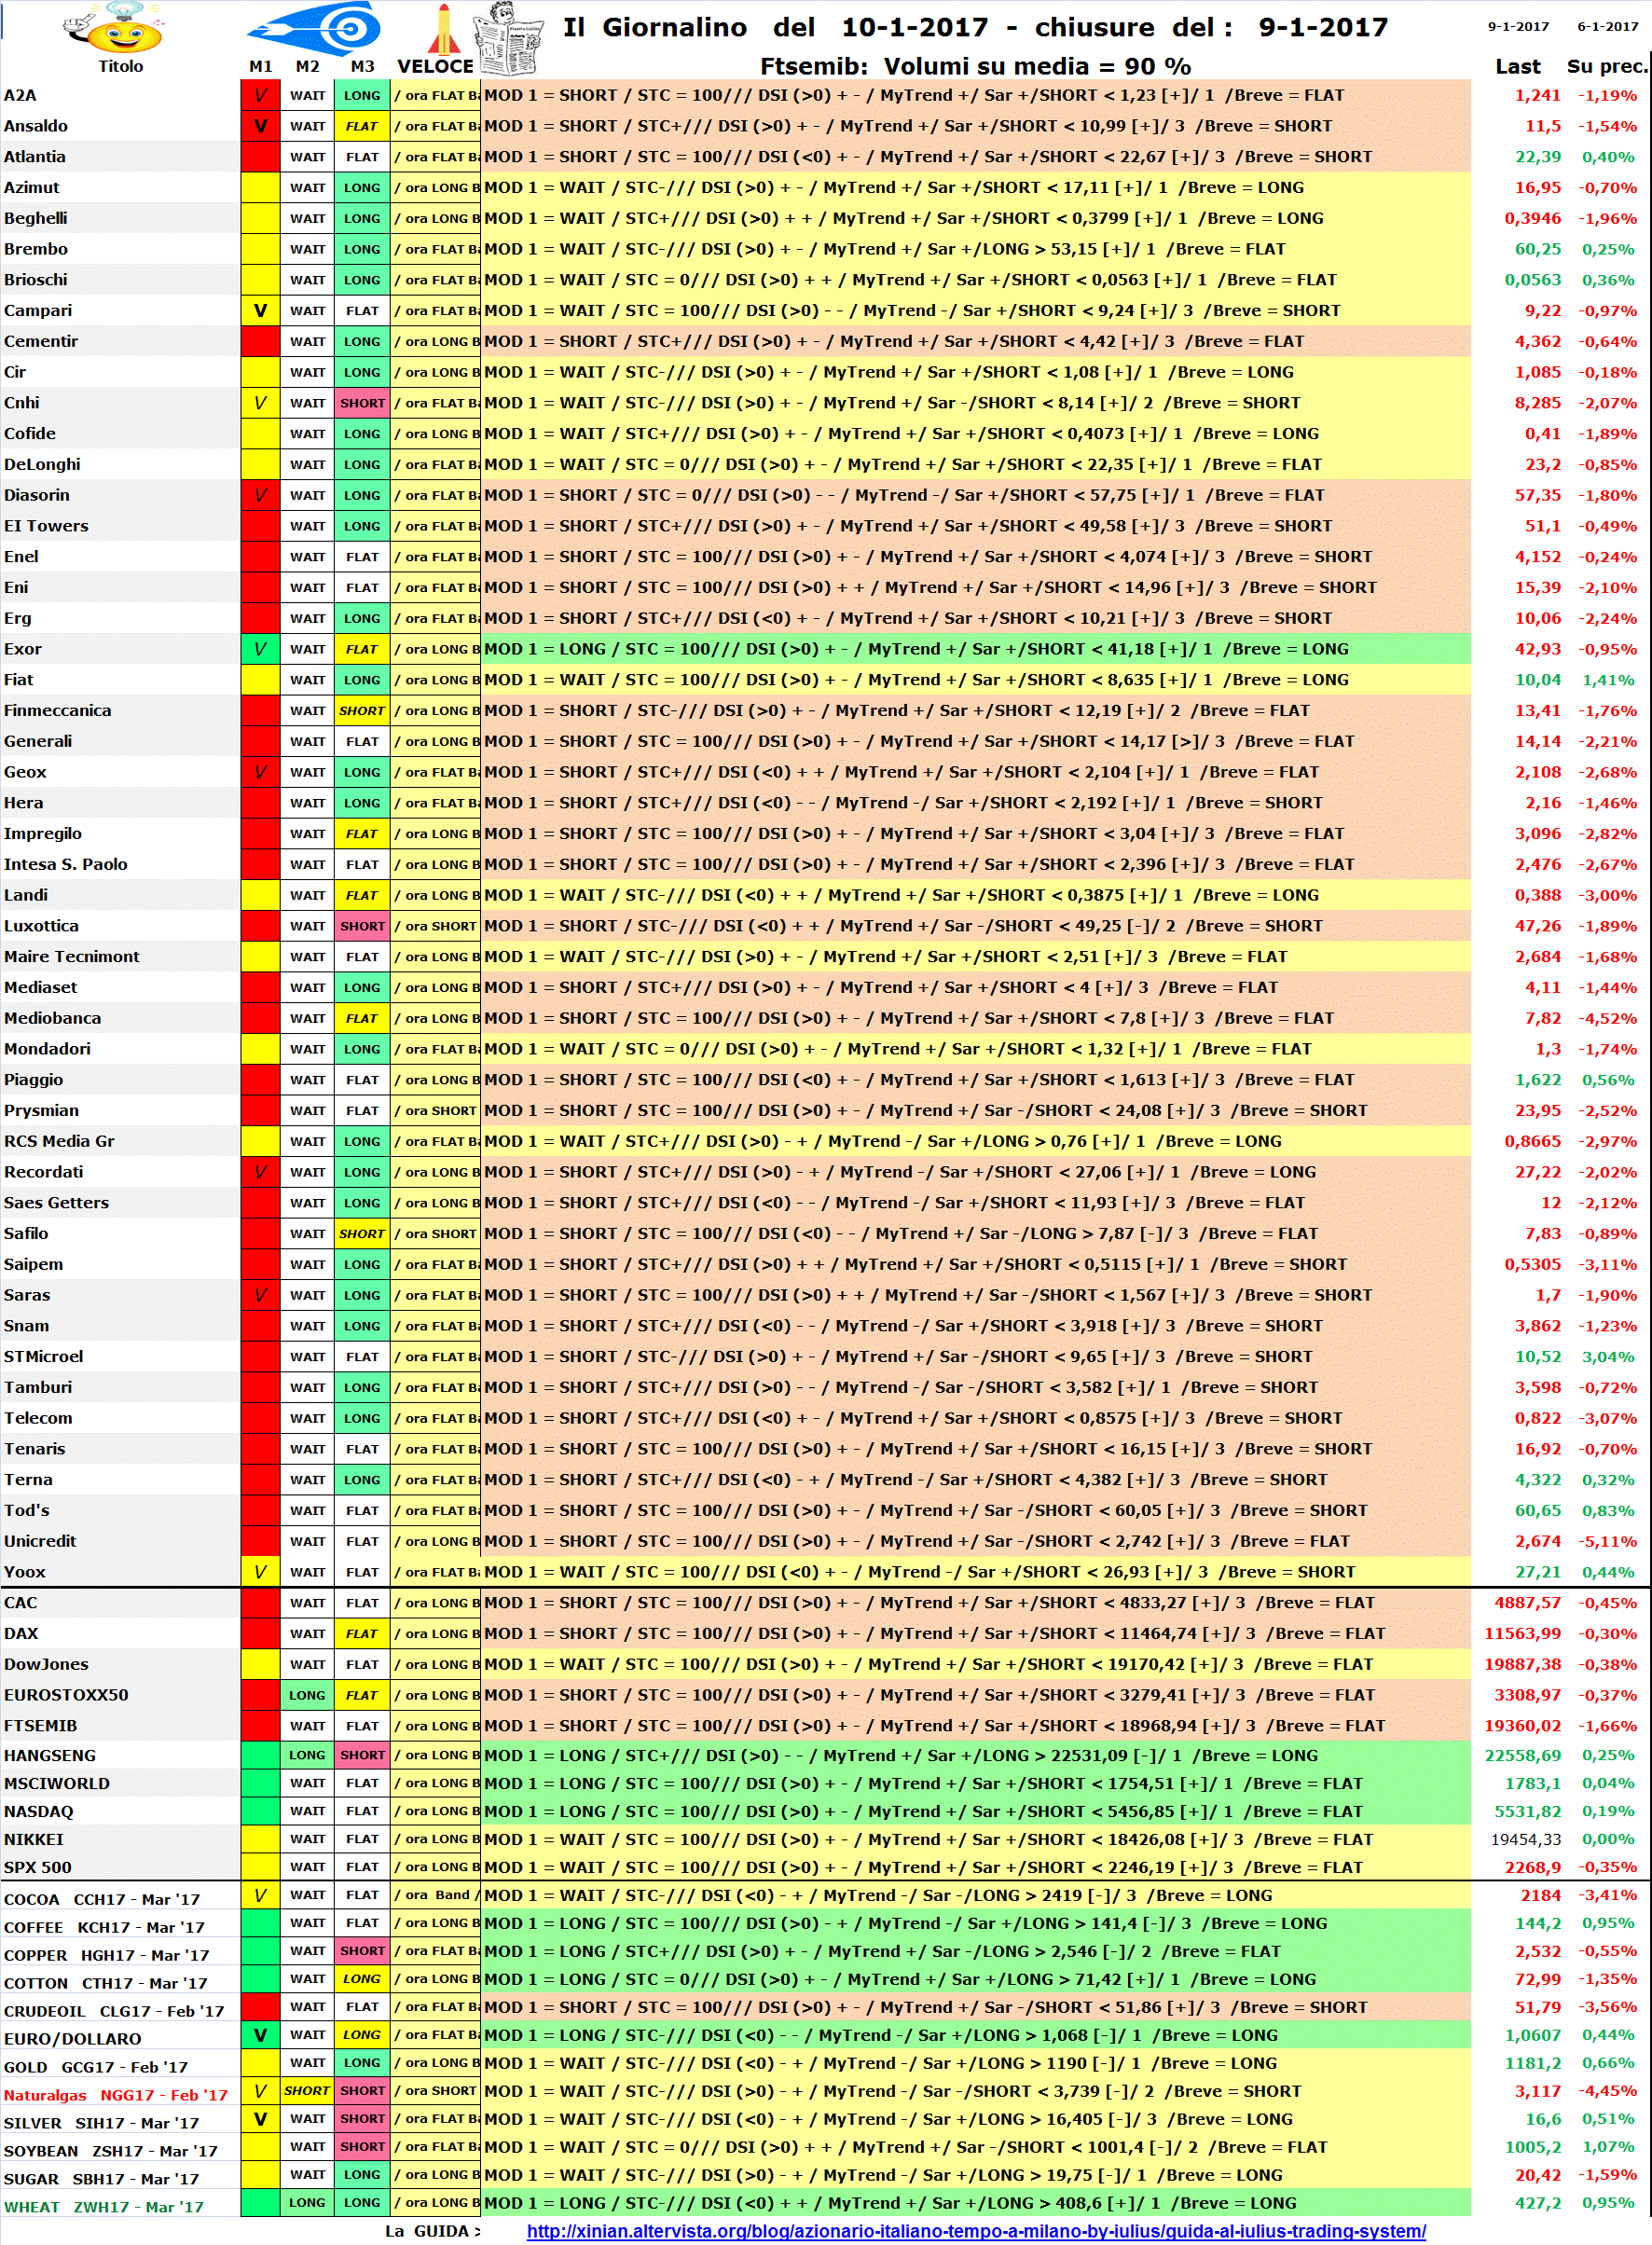
Task: Click the smiling lightbulb mascot icon
Action: tap(114, 28)
